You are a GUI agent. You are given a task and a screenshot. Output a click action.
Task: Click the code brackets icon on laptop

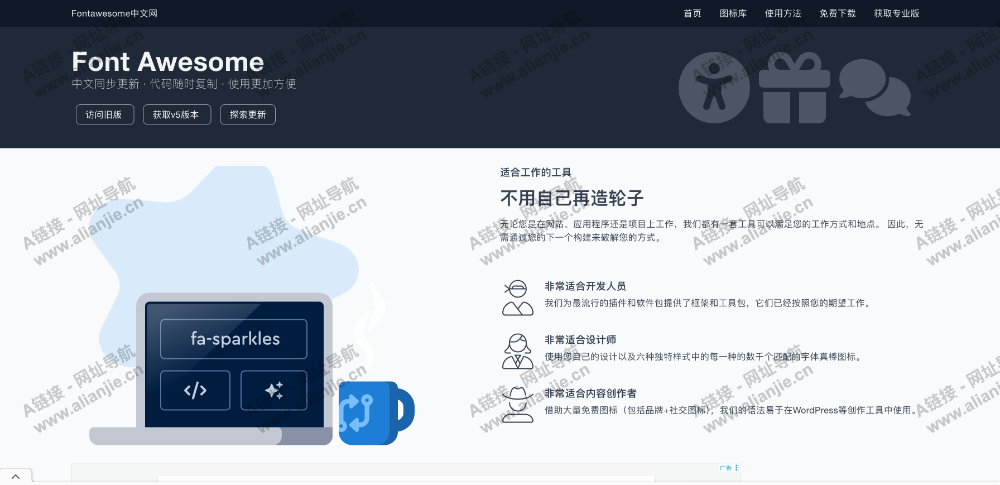195,390
